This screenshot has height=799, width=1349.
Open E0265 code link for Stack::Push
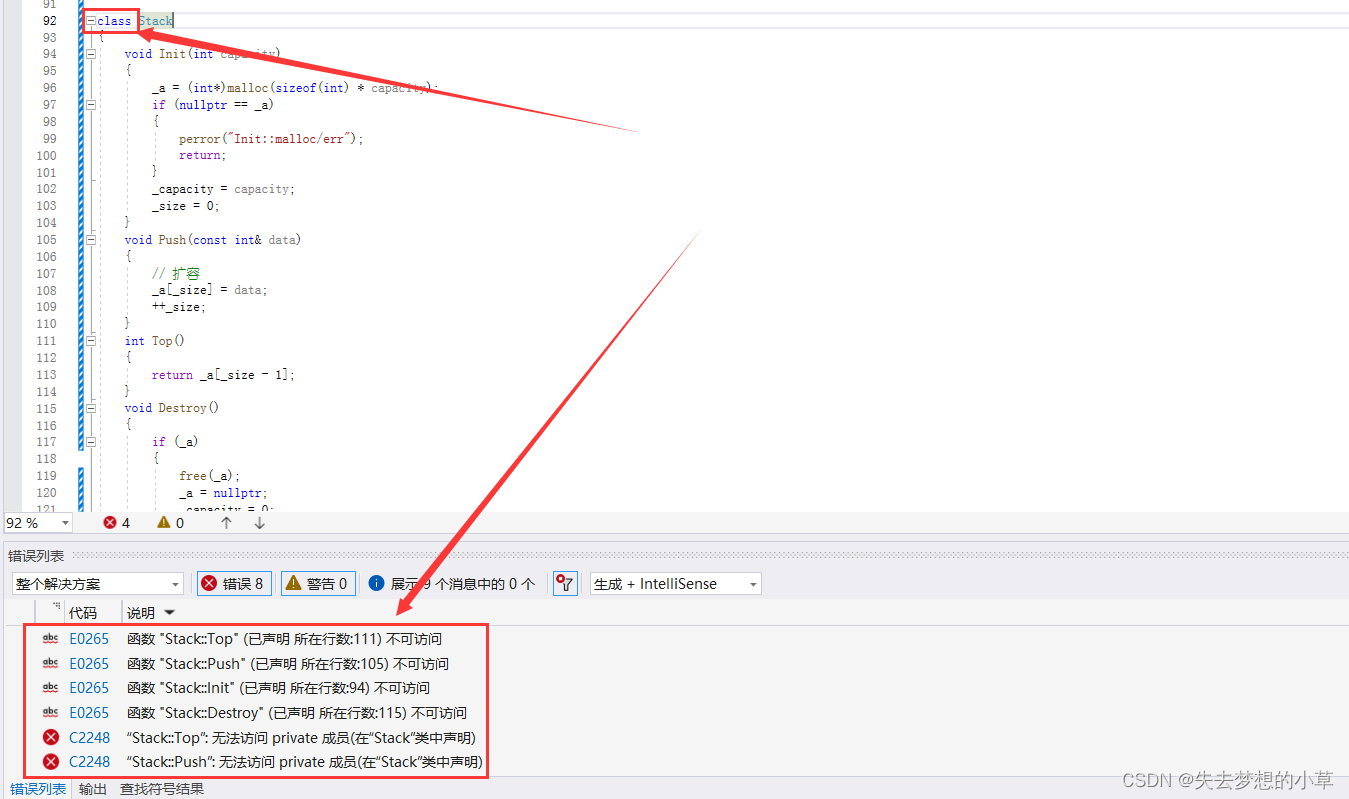click(x=89, y=664)
